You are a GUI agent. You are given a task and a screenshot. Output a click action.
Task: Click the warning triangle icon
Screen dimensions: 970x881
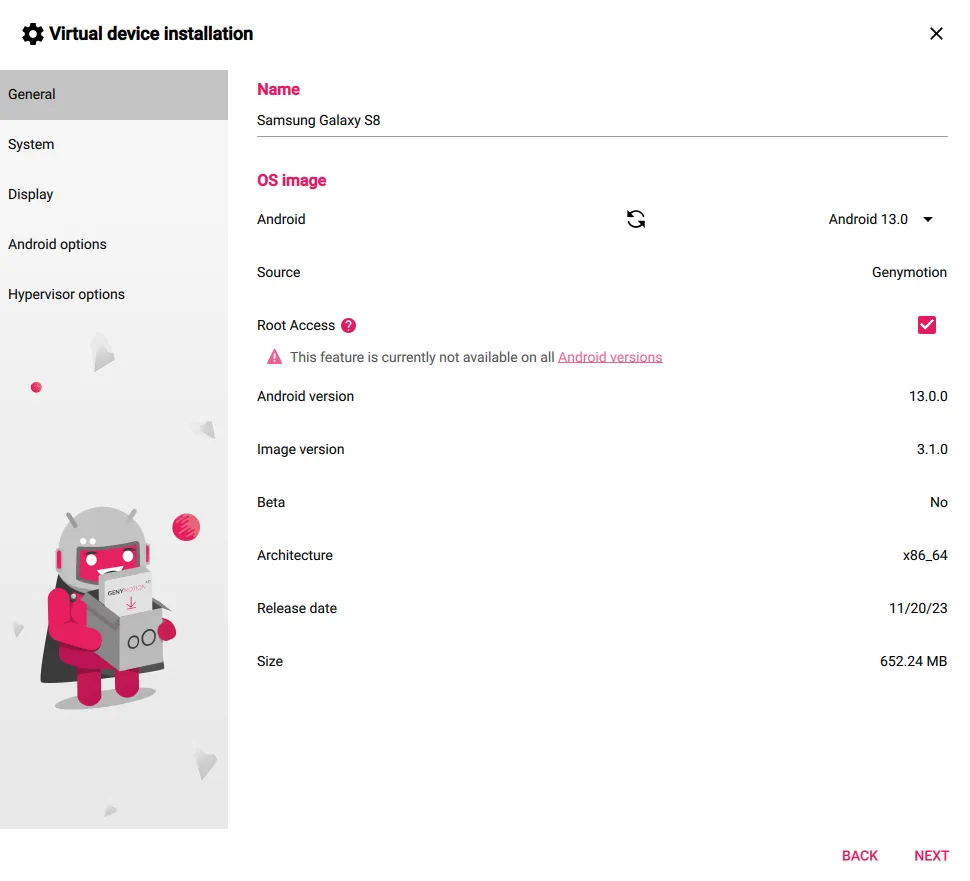tap(274, 357)
